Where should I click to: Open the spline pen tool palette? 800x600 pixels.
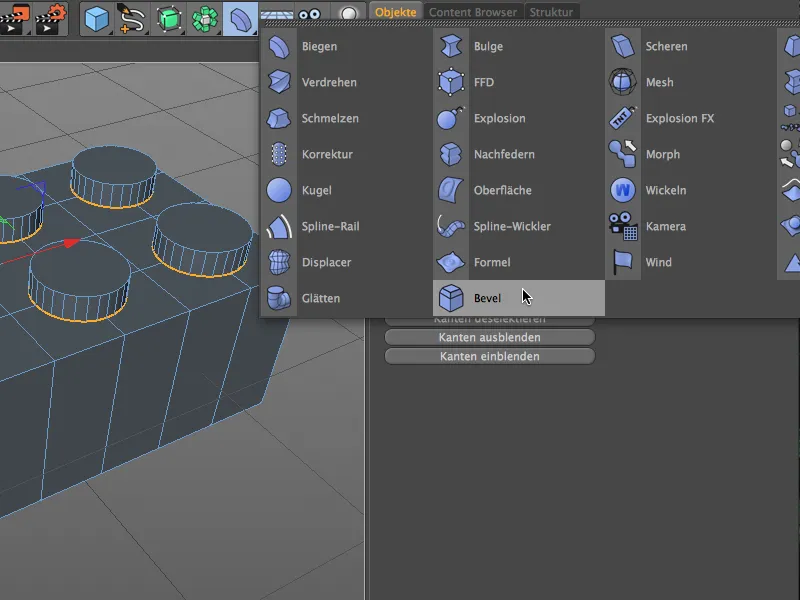click(x=132, y=19)
